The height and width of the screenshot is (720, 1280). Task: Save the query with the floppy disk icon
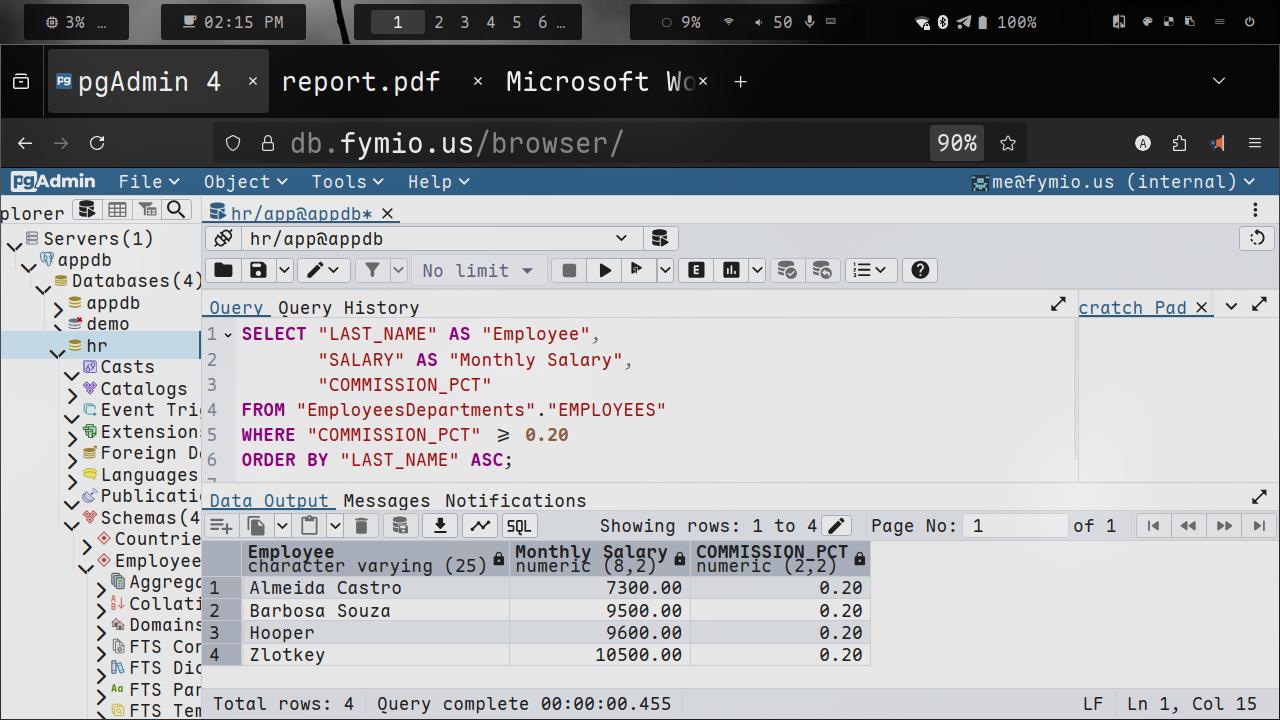click(258, 270)
